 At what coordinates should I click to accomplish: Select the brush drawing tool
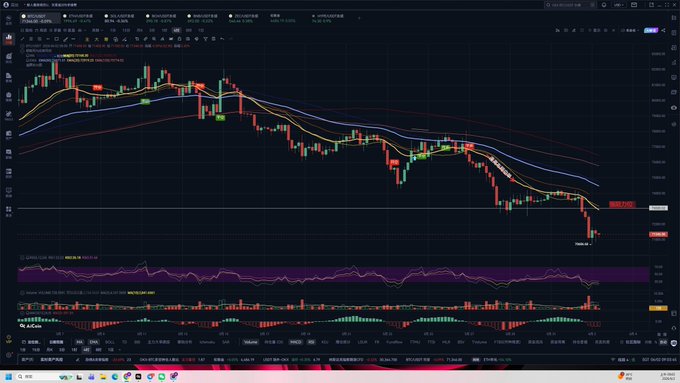(x=65, y=39)
